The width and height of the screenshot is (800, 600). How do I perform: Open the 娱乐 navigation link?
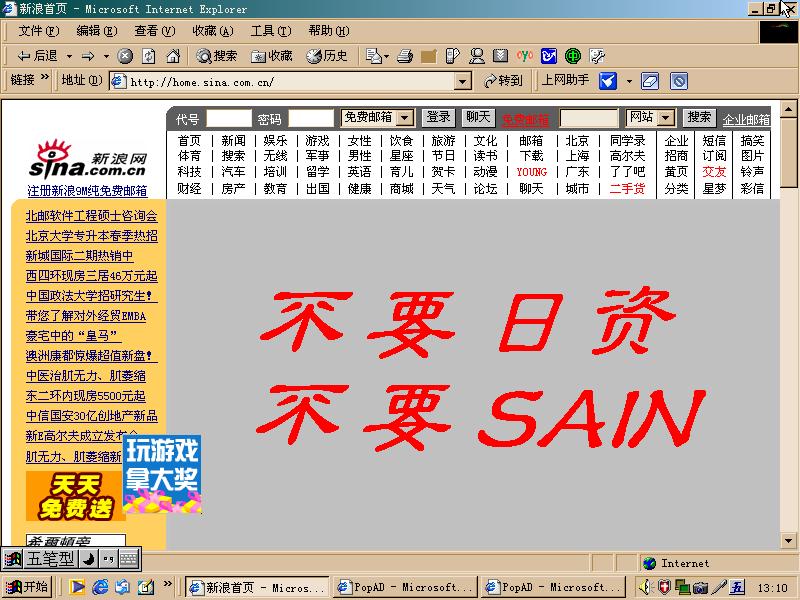pyautogui.click(x=276, y=140)
